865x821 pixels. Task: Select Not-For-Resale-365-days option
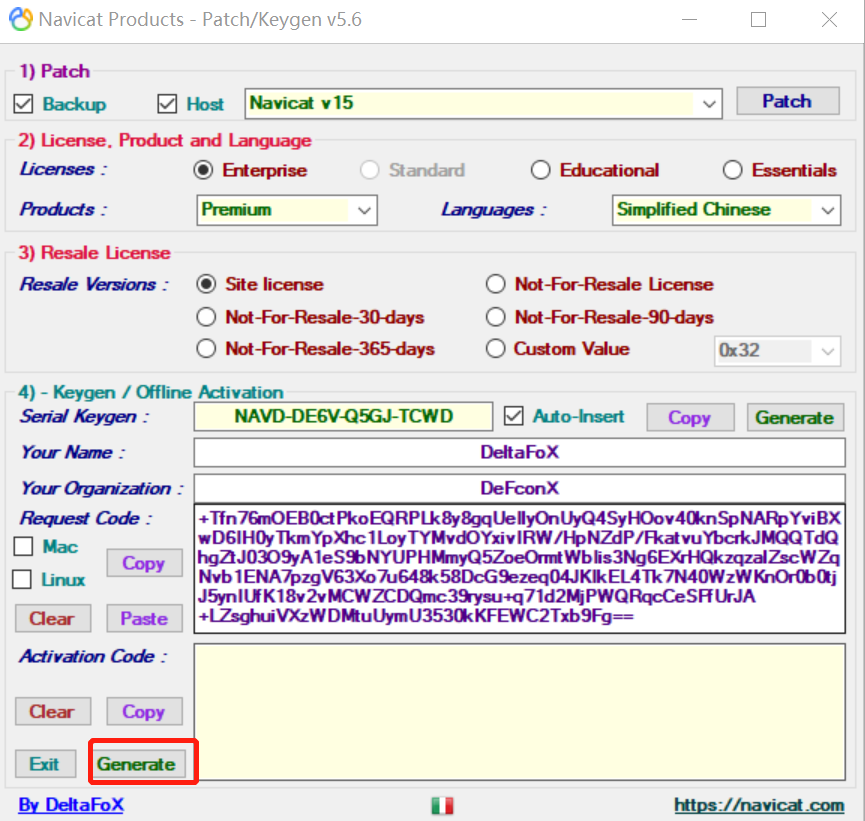tap(206, 349)
